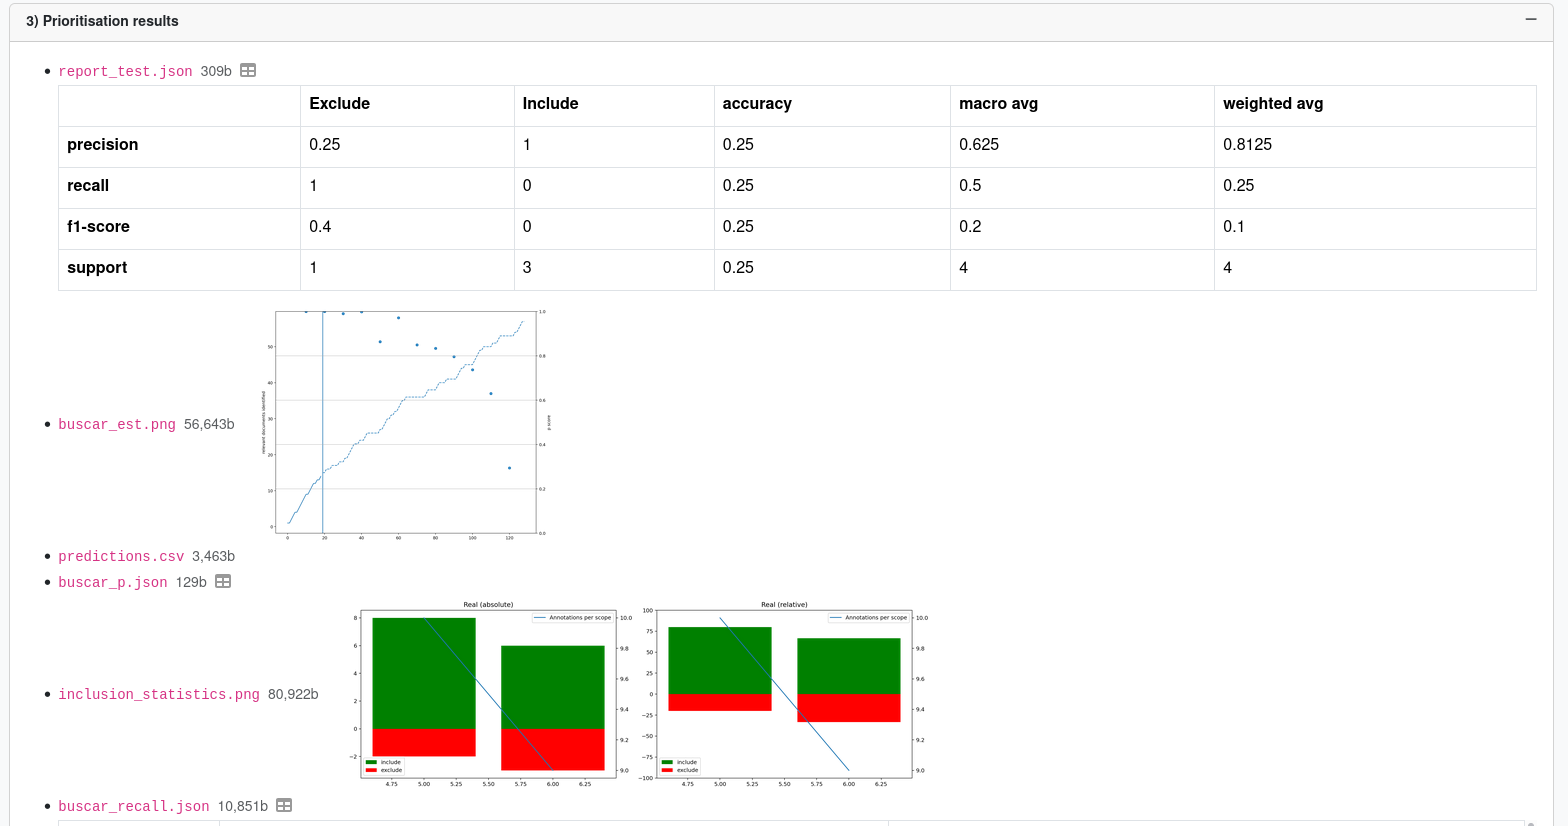
Task: Open the buscar_recall.json file link
Action: click(134, 807)
